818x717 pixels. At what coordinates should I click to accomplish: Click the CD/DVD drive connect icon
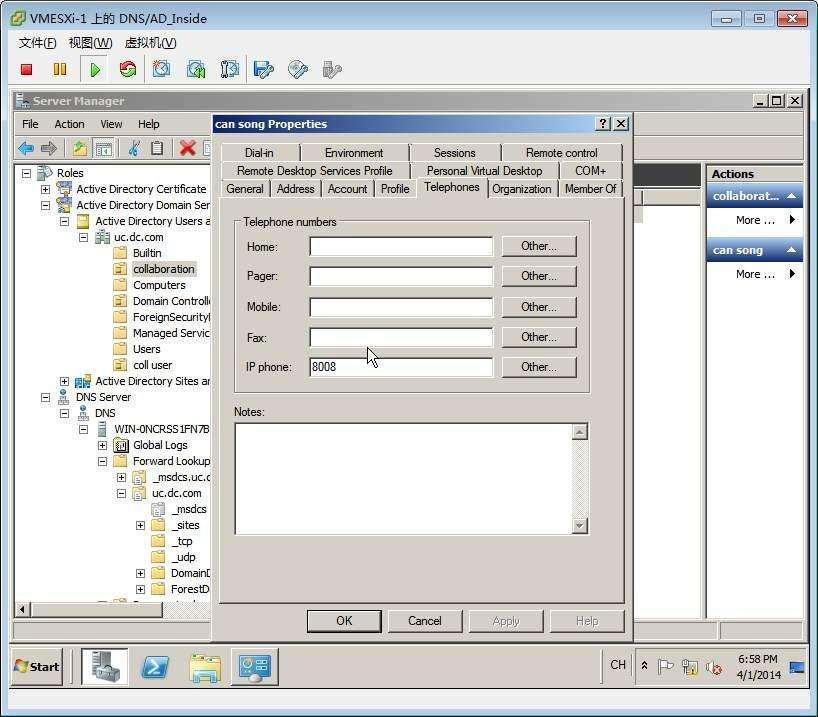pos(298,69)
